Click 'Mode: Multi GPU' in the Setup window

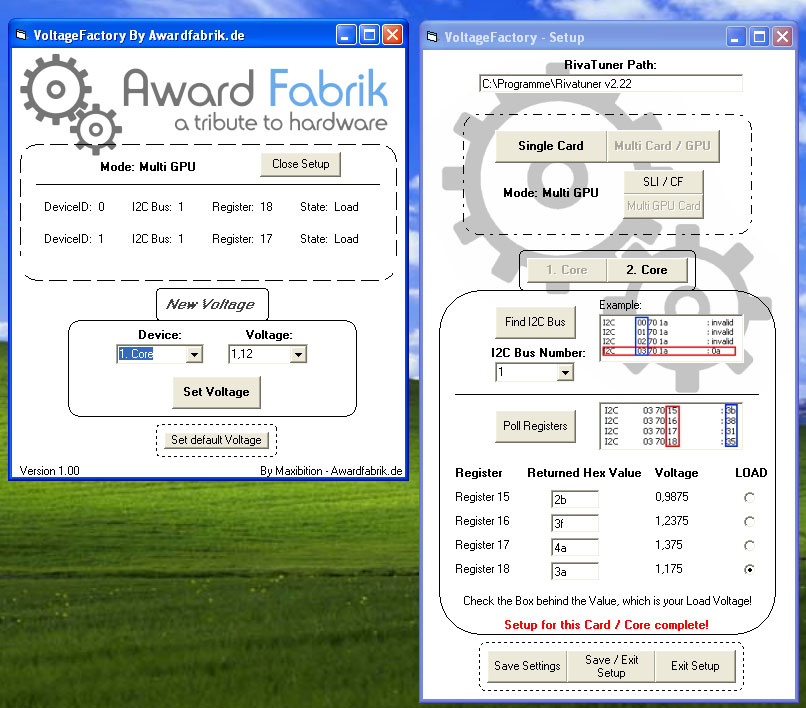(551, 193)
